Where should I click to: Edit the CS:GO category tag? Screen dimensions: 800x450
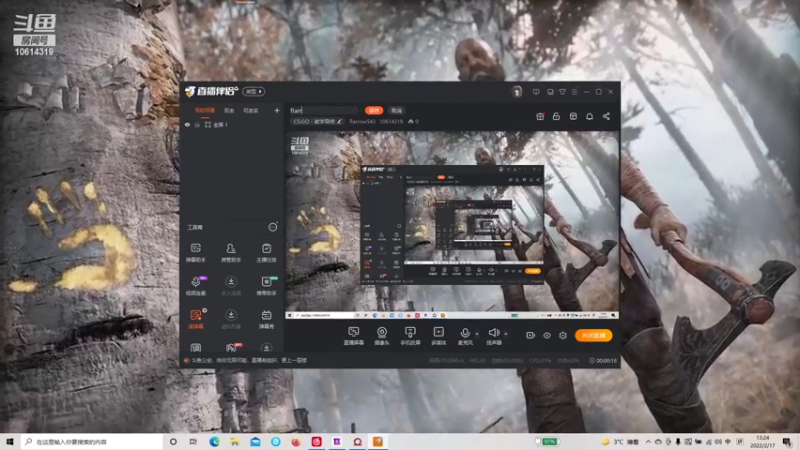pyautogui.click(x=317, y=121)
